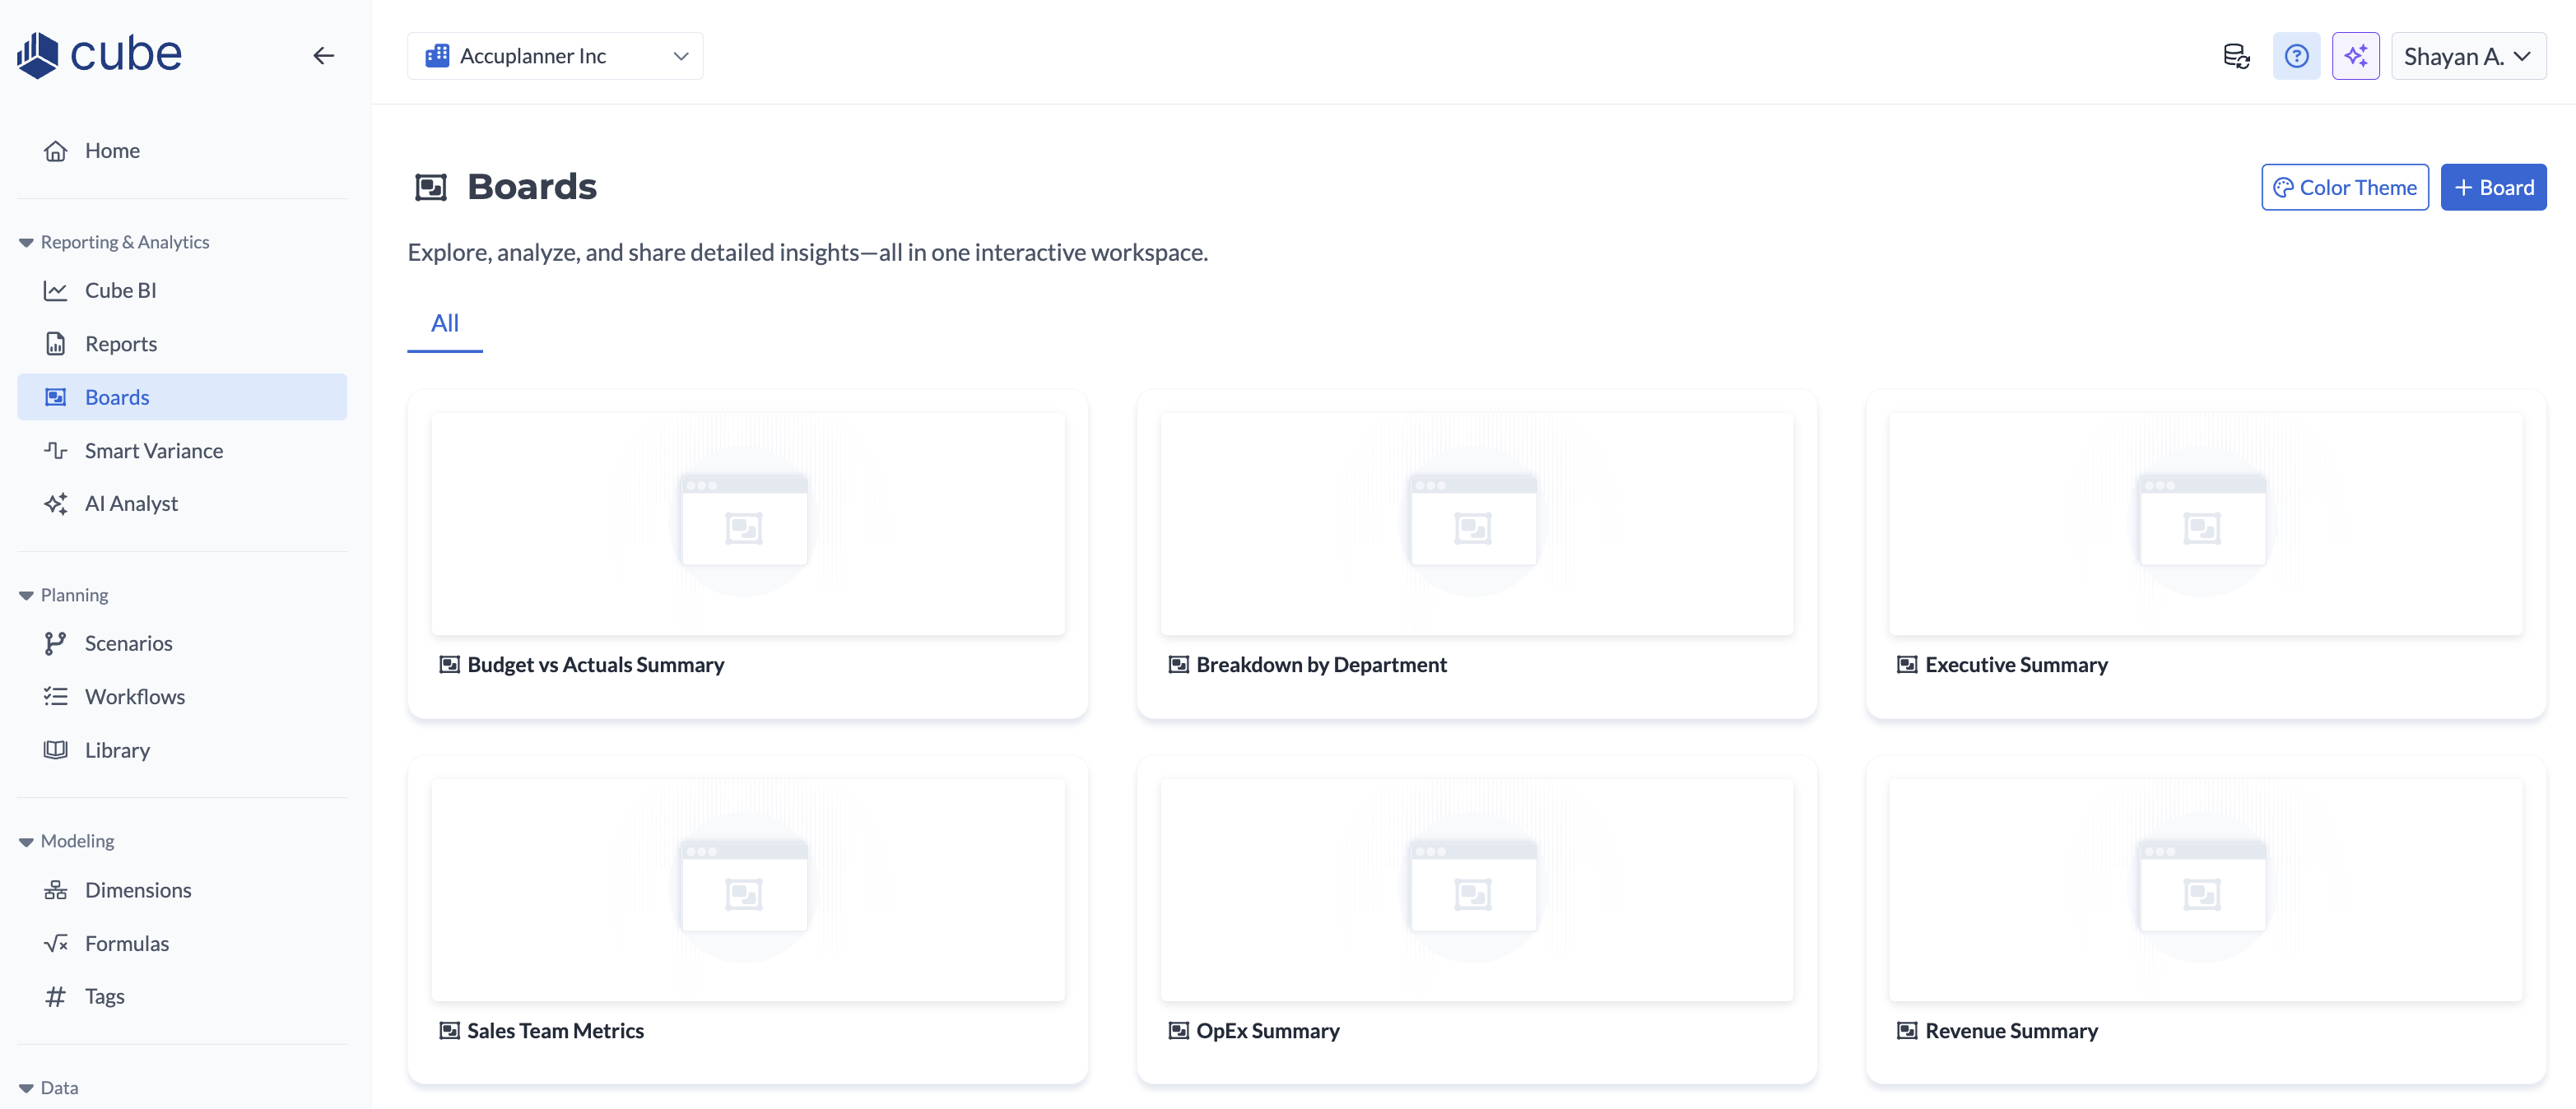The height and width of the screenshot is (1109, 2576).
Task: Open the Executive Summary board thumbnail
Action: pyautogui.click(x=2204, y=523)
